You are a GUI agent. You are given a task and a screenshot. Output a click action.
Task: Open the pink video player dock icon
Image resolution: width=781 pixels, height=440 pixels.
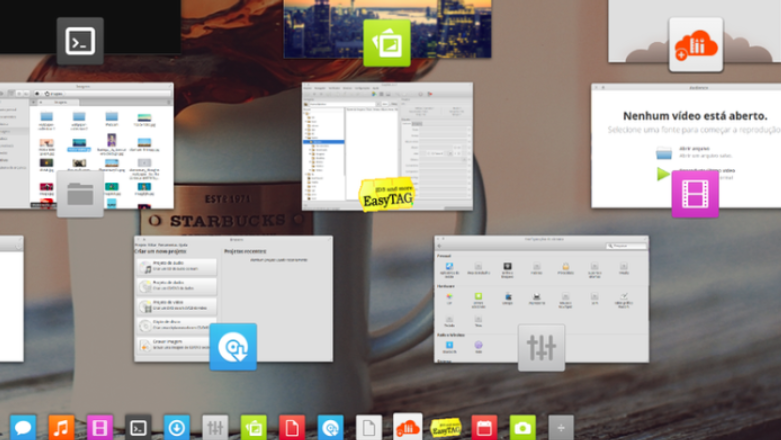[100, 428]
